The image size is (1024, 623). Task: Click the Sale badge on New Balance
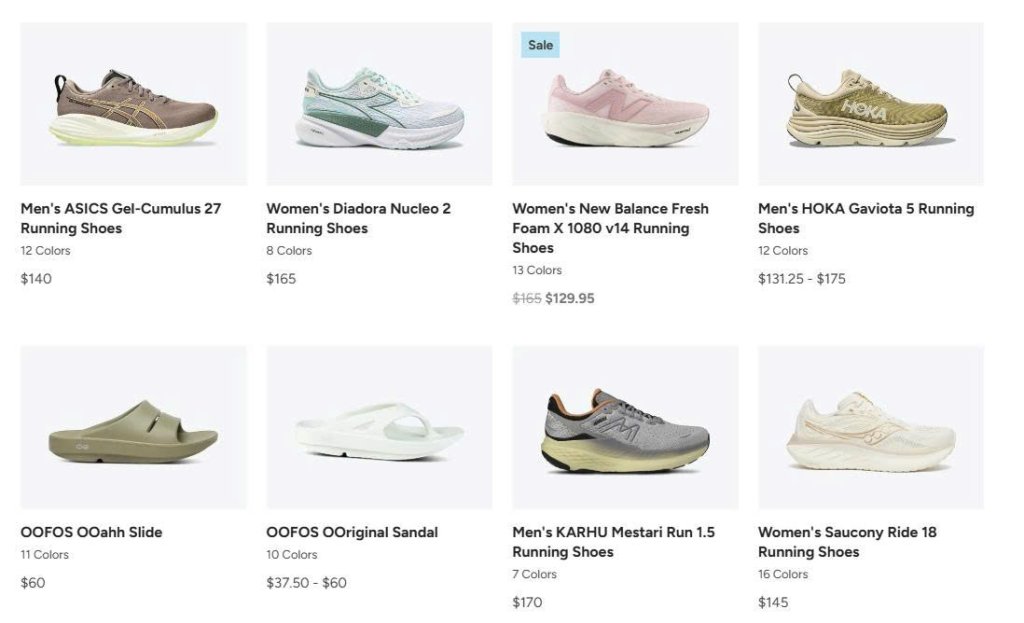click(x=540, y=45)
